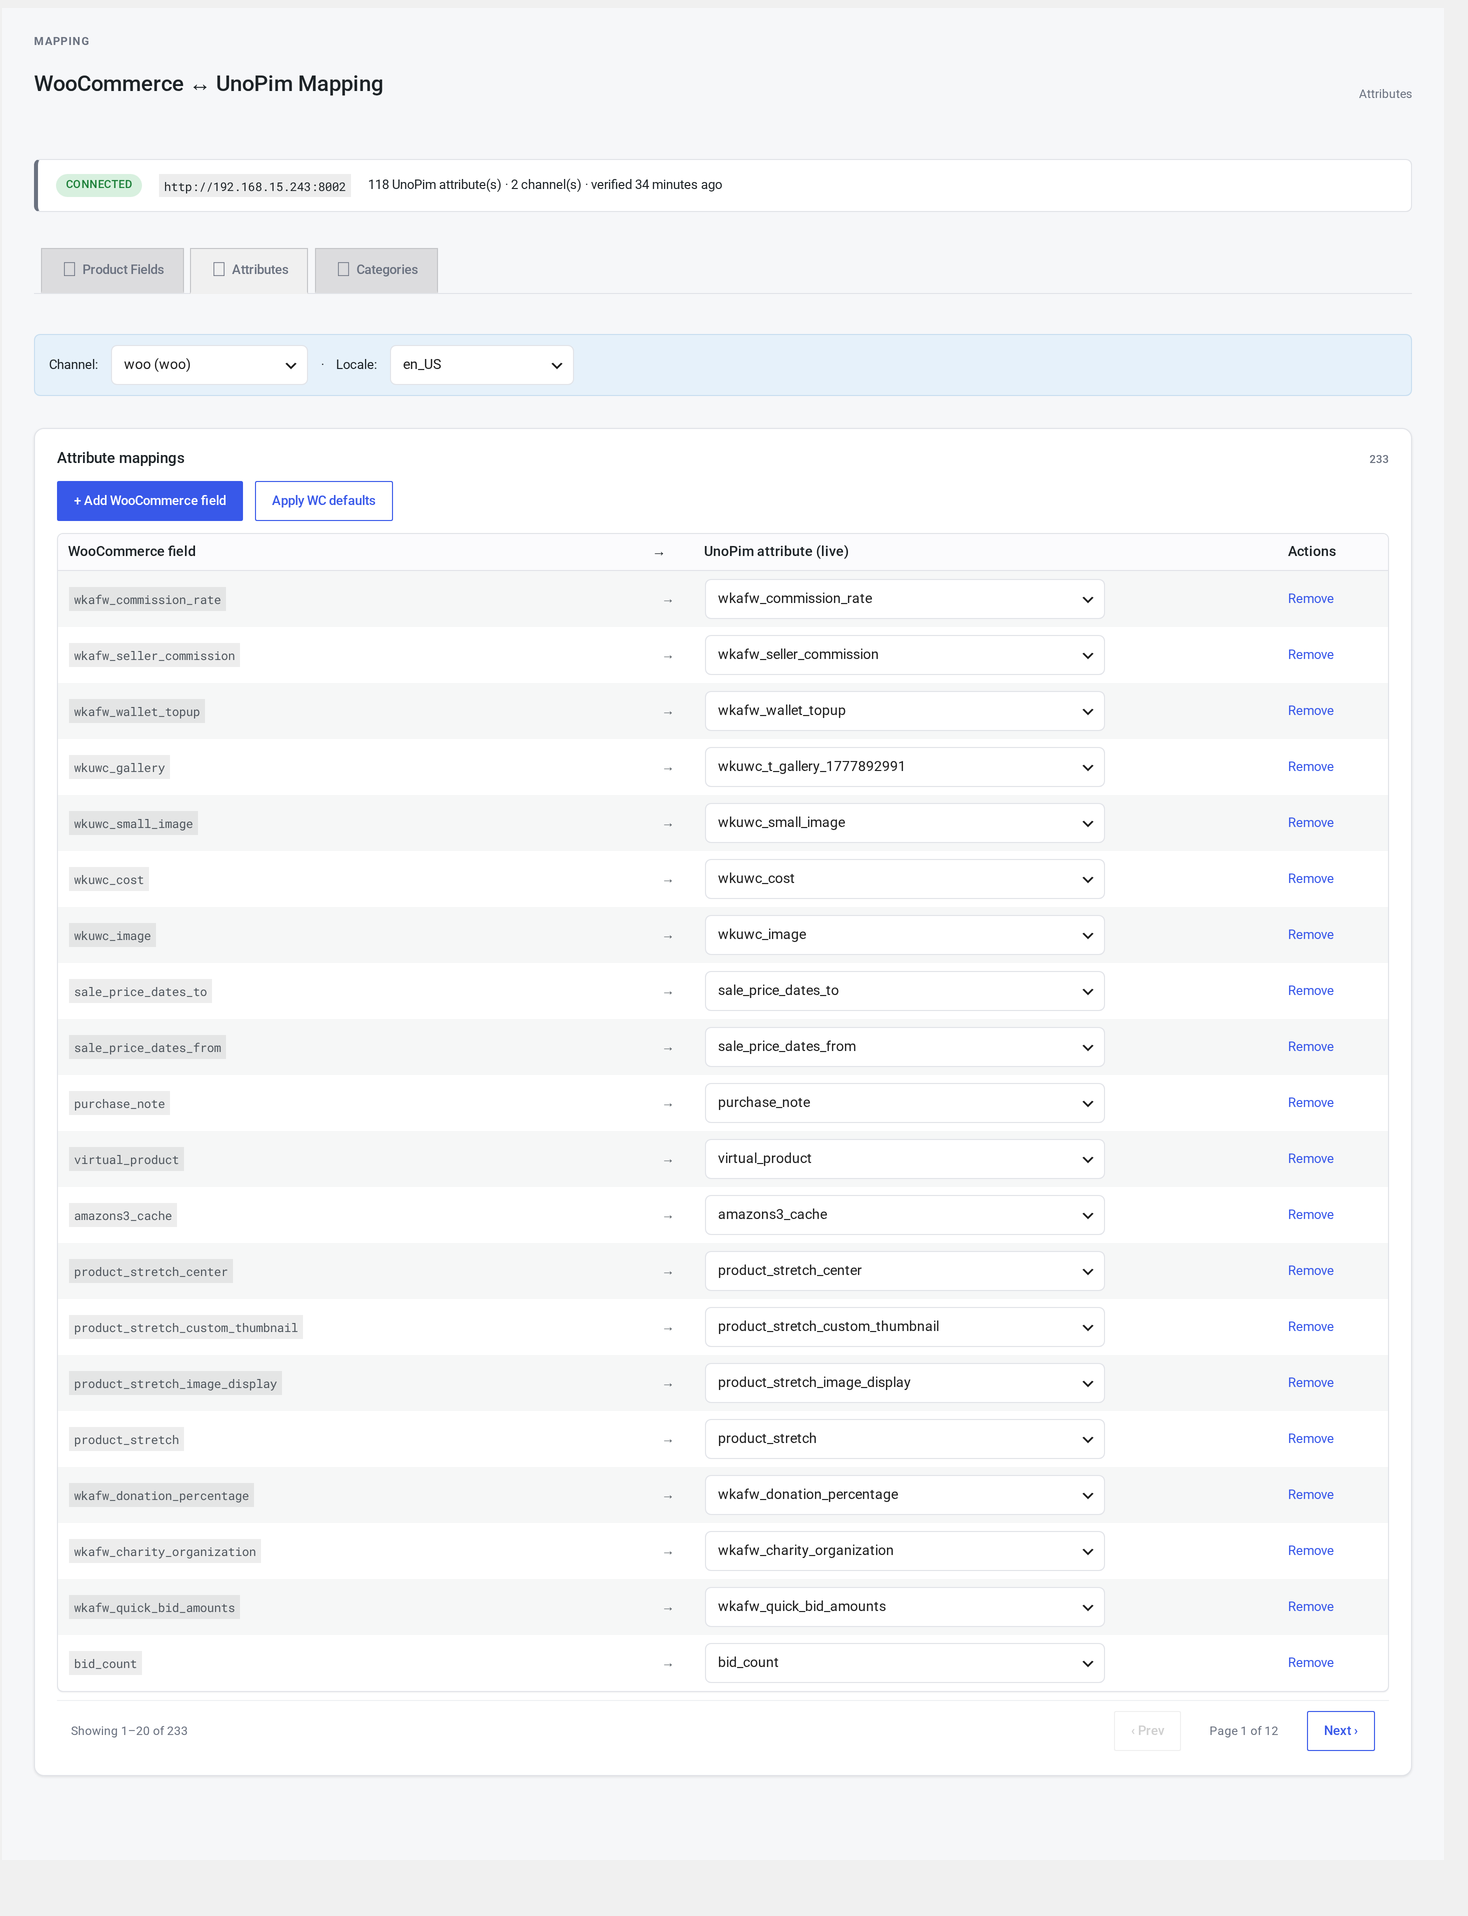Switch to the Attributes tab
This screenshot has height=1916, width=1468.
[x=249, y=270]
